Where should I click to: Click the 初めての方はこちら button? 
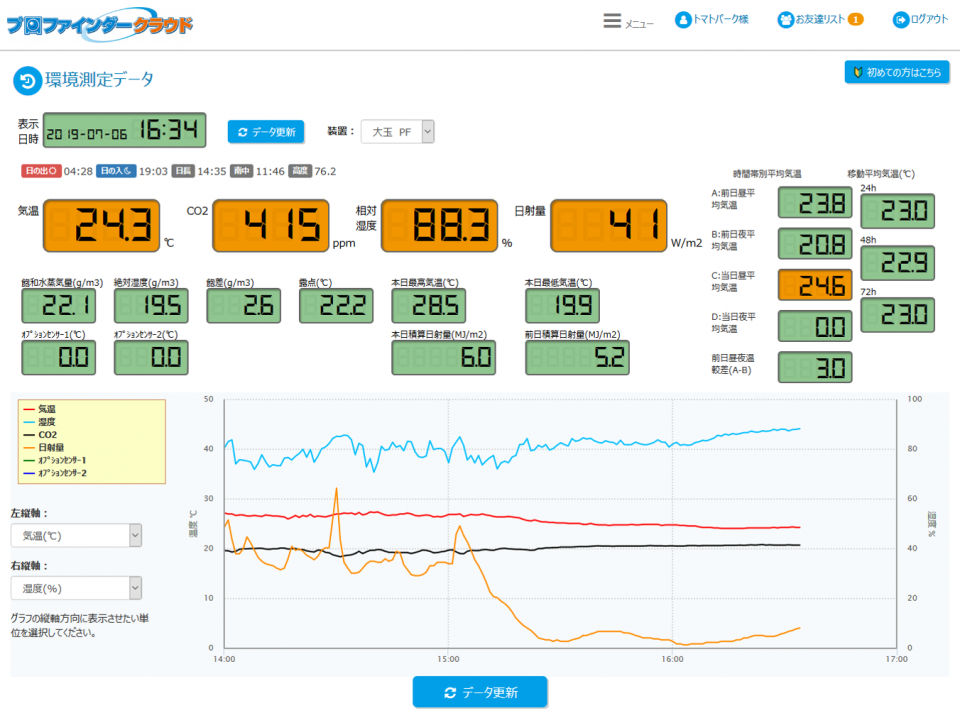[x=897, y=72]
